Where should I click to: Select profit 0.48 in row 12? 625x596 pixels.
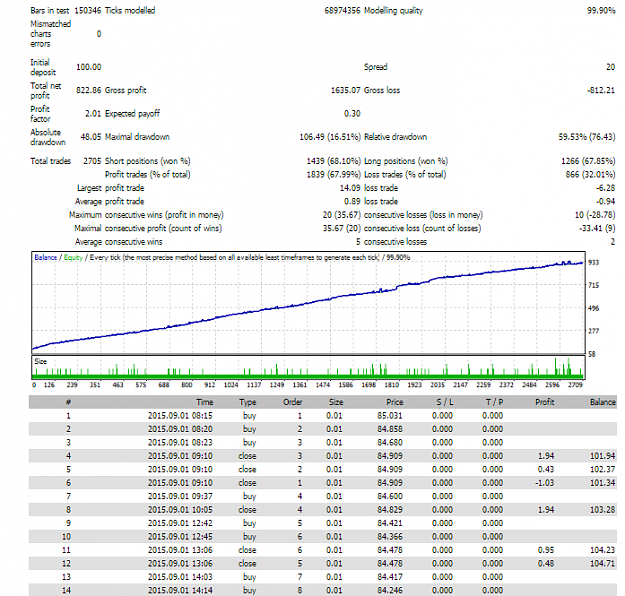pyautogui.click(x=546, y=564)
